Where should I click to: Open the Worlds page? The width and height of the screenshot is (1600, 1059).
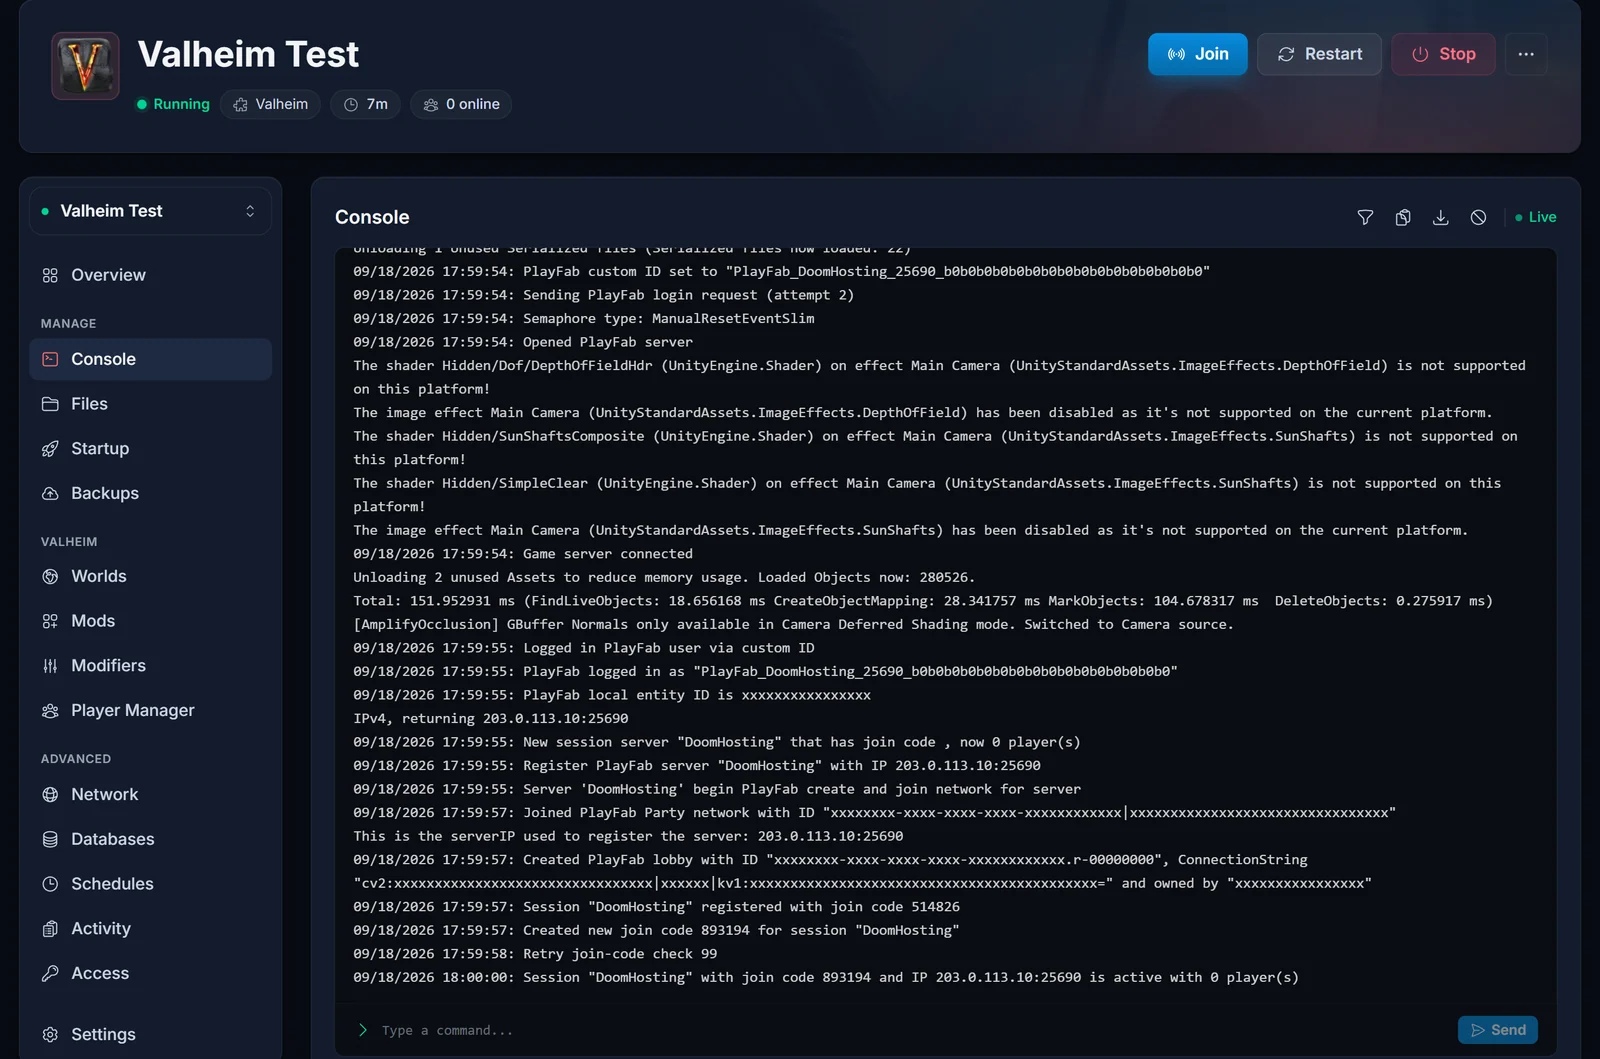(150, 576)
